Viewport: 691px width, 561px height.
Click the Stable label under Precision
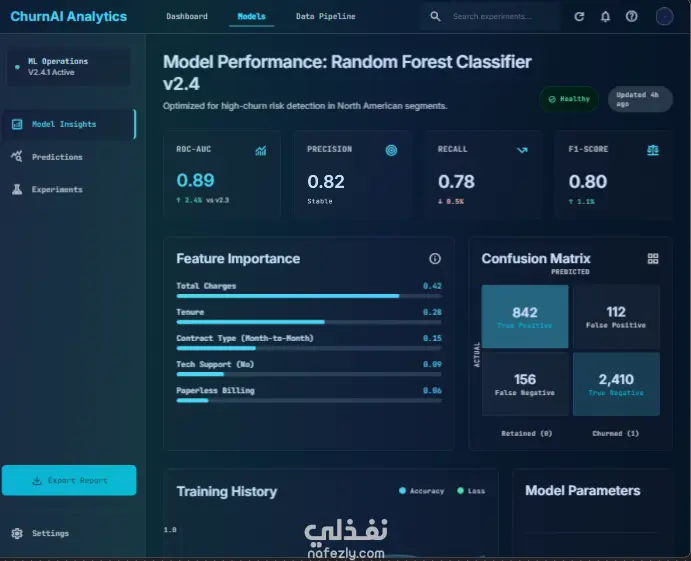point(320,201)
